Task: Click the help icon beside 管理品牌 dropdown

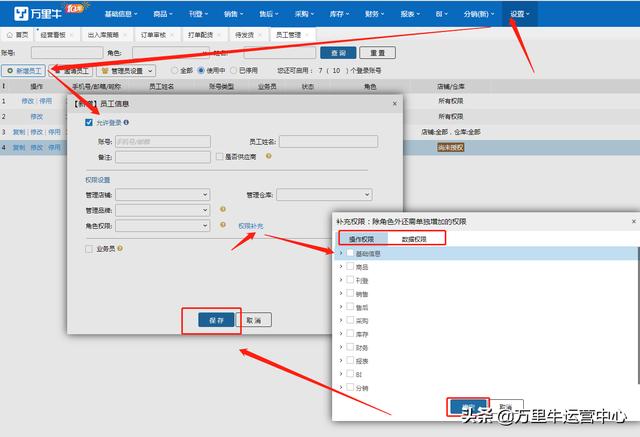Action: [223, 209]
